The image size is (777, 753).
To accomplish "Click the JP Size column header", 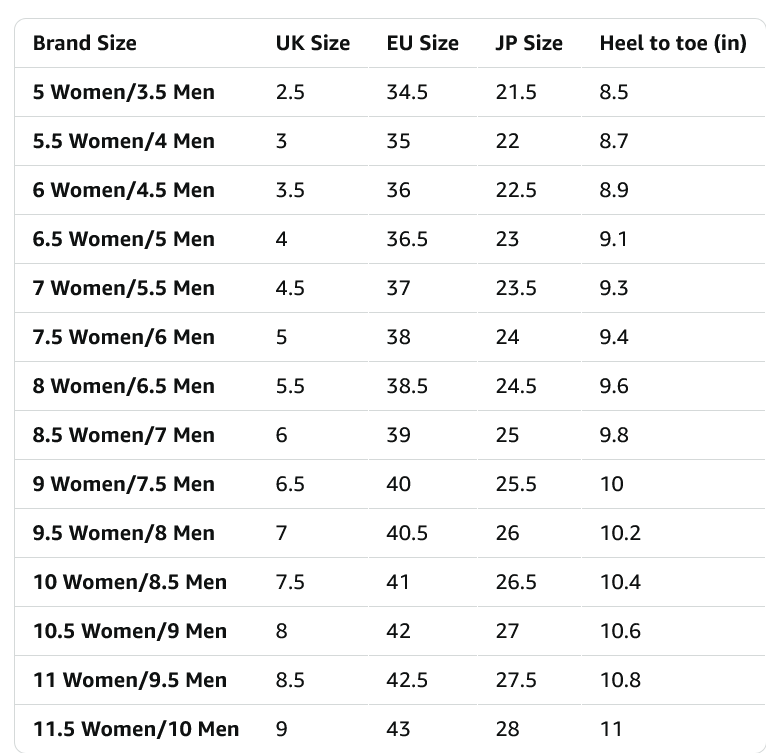I will click(529, 43).
